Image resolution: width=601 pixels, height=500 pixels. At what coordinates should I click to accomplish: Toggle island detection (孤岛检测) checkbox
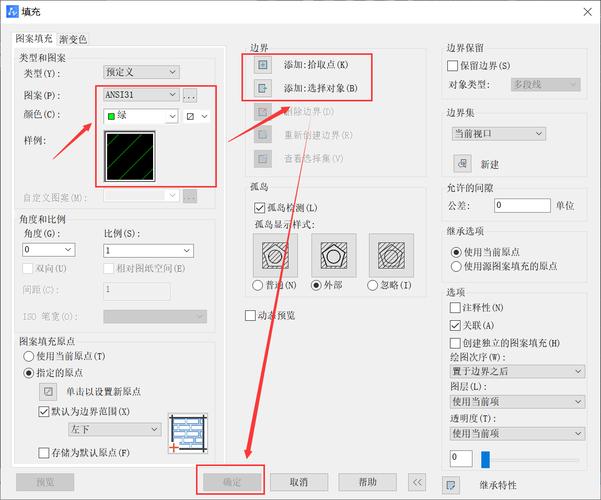coord(259,208)
